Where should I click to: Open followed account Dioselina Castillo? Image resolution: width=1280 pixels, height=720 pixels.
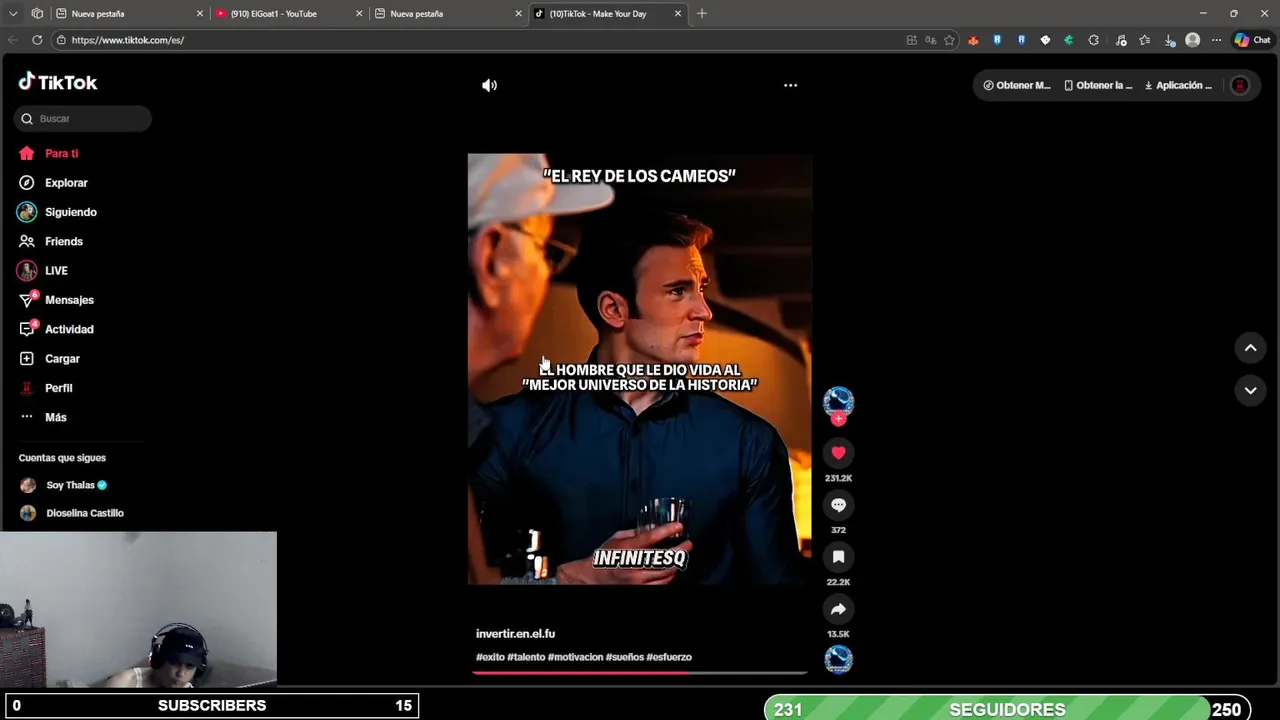84,513
